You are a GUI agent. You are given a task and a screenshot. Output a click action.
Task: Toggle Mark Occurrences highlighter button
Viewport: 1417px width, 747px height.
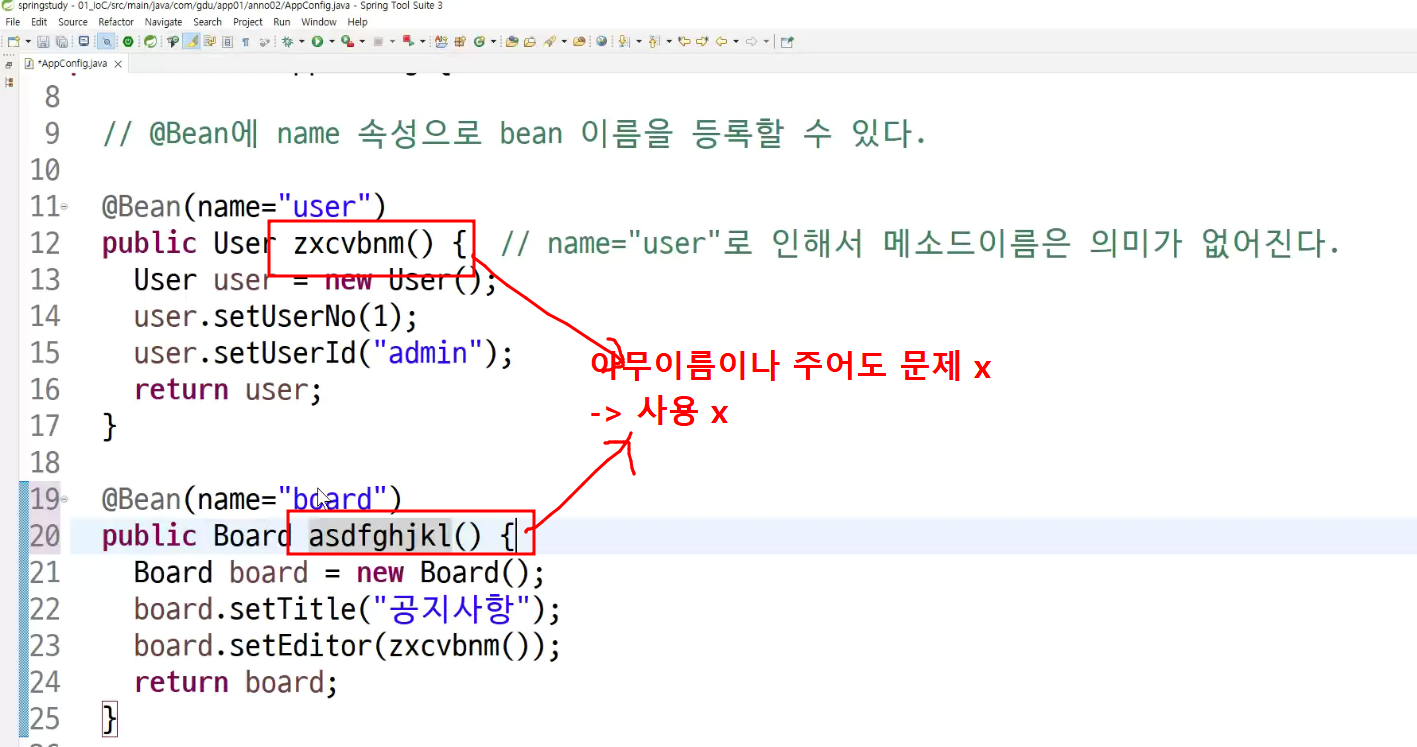[192, 41]
